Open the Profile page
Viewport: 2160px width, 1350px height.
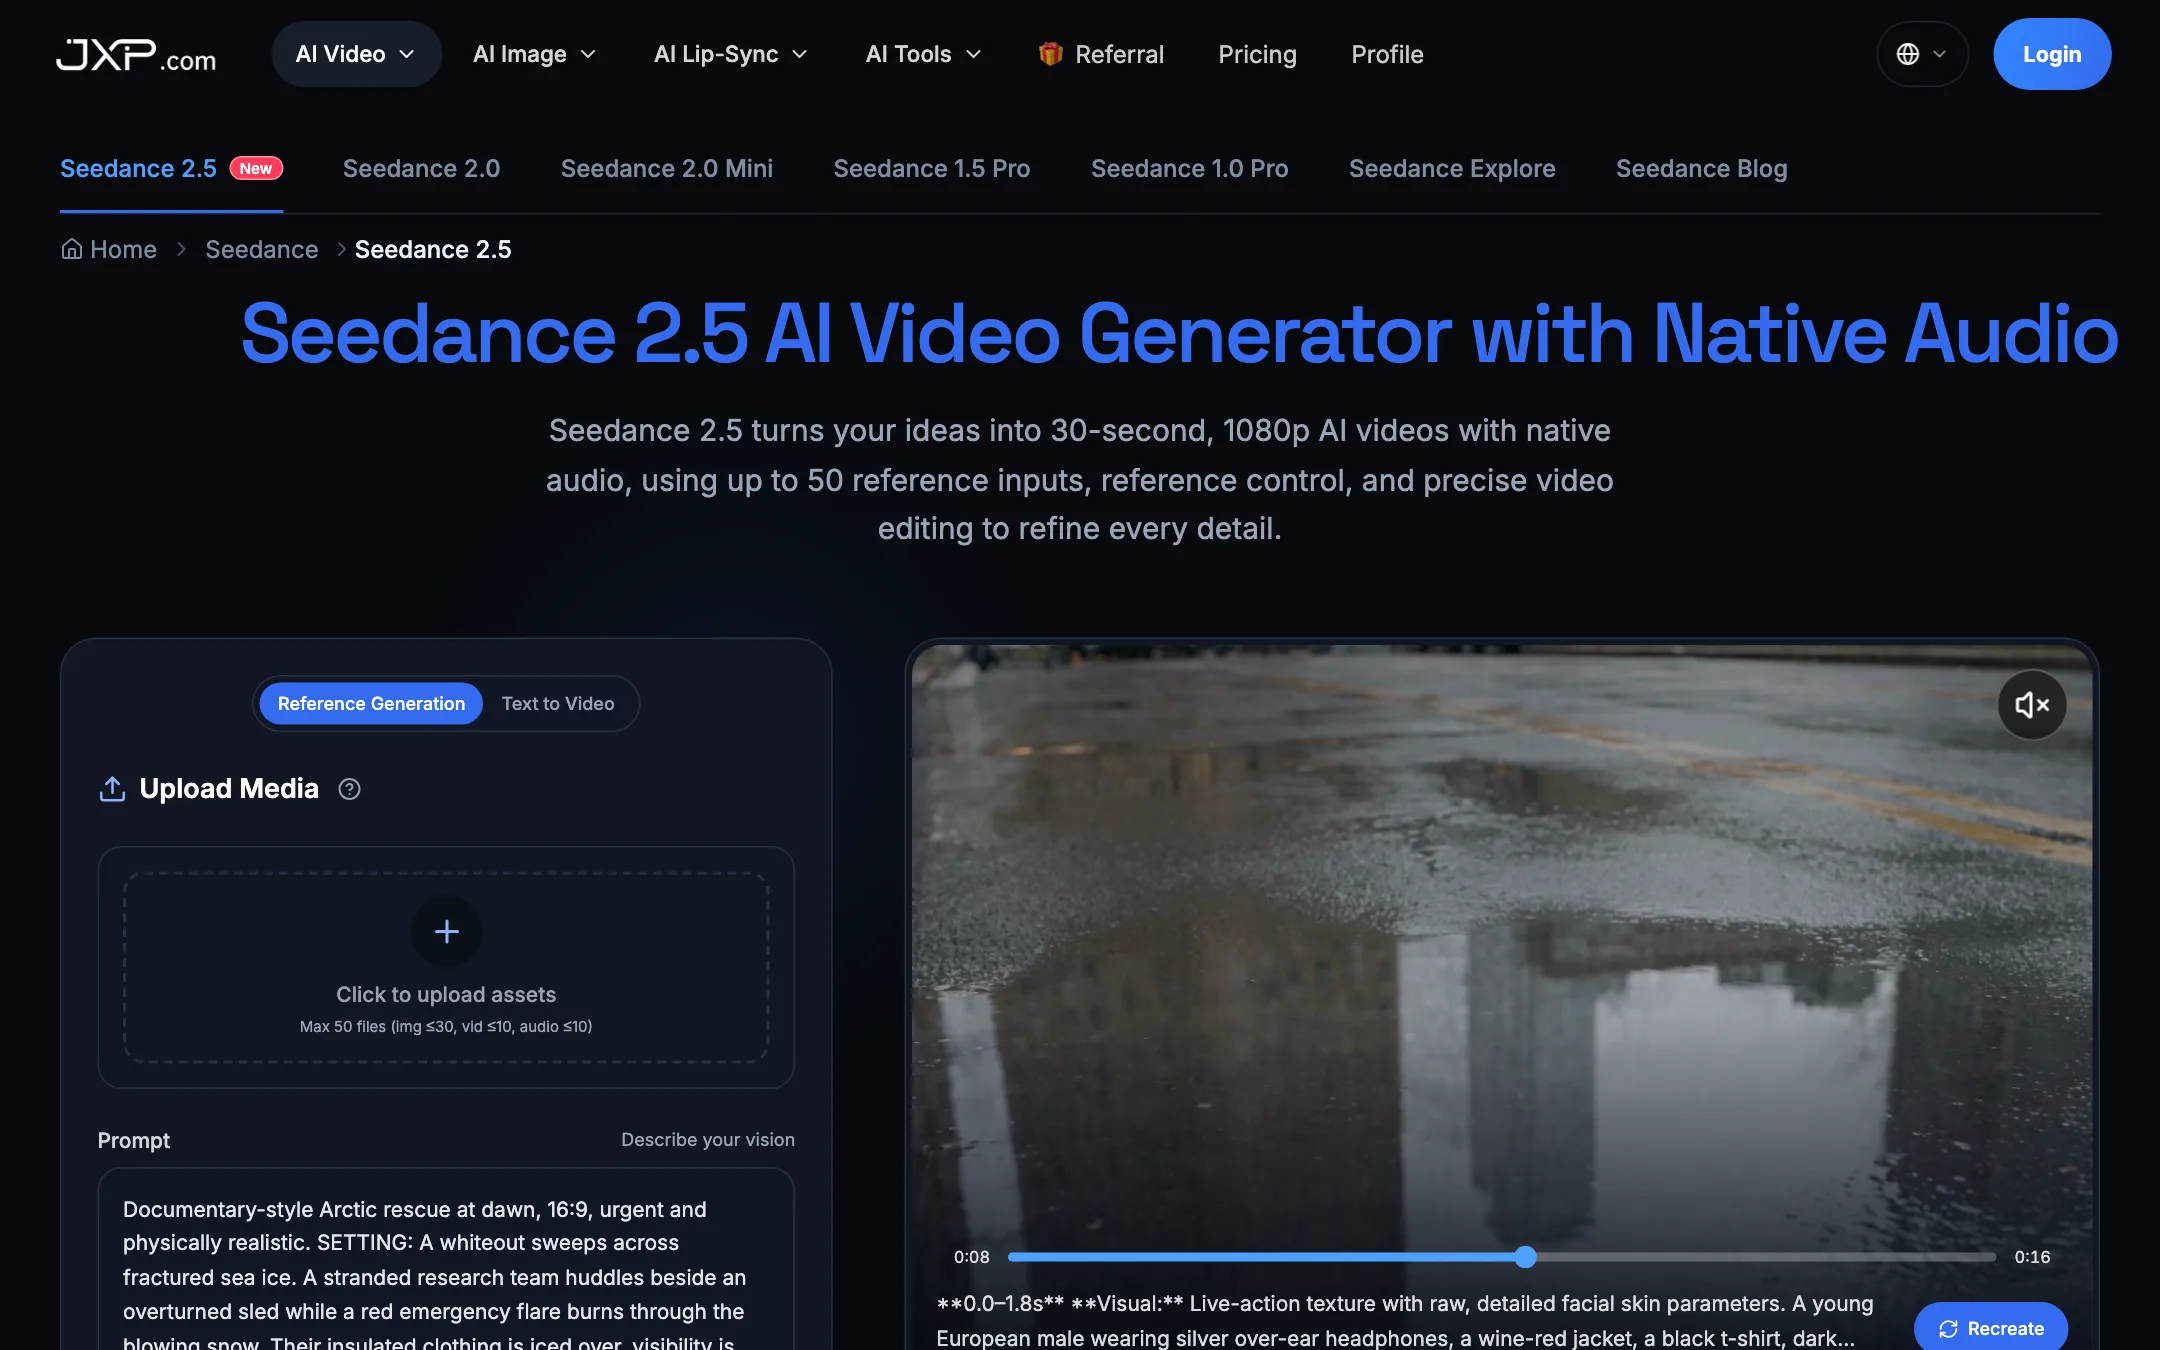tap(1387, 54)
